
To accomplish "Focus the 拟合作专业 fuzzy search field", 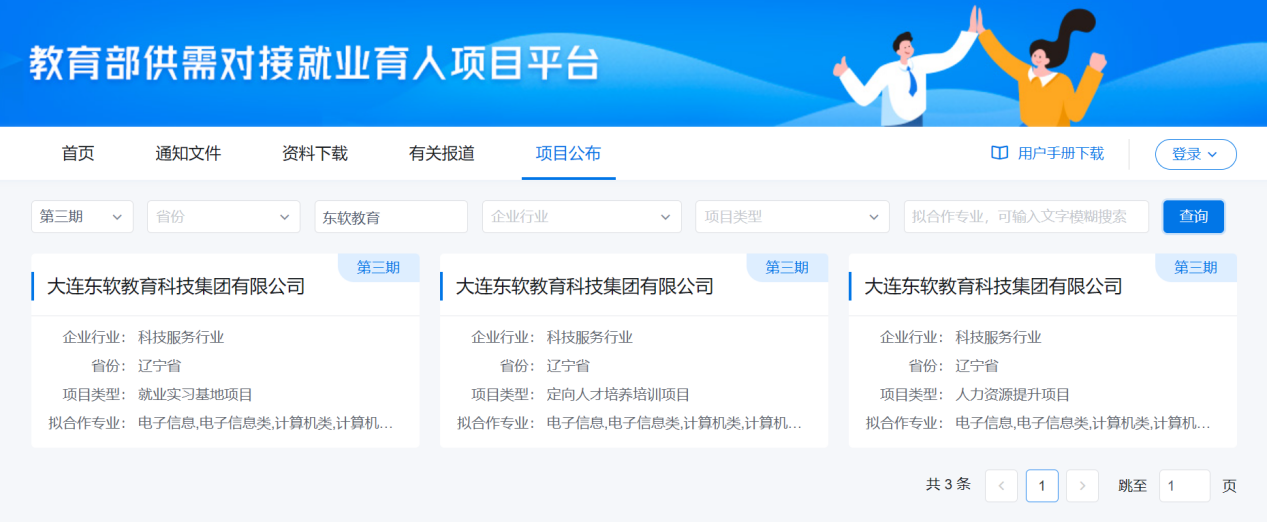I will click(x=1025, y=217).
